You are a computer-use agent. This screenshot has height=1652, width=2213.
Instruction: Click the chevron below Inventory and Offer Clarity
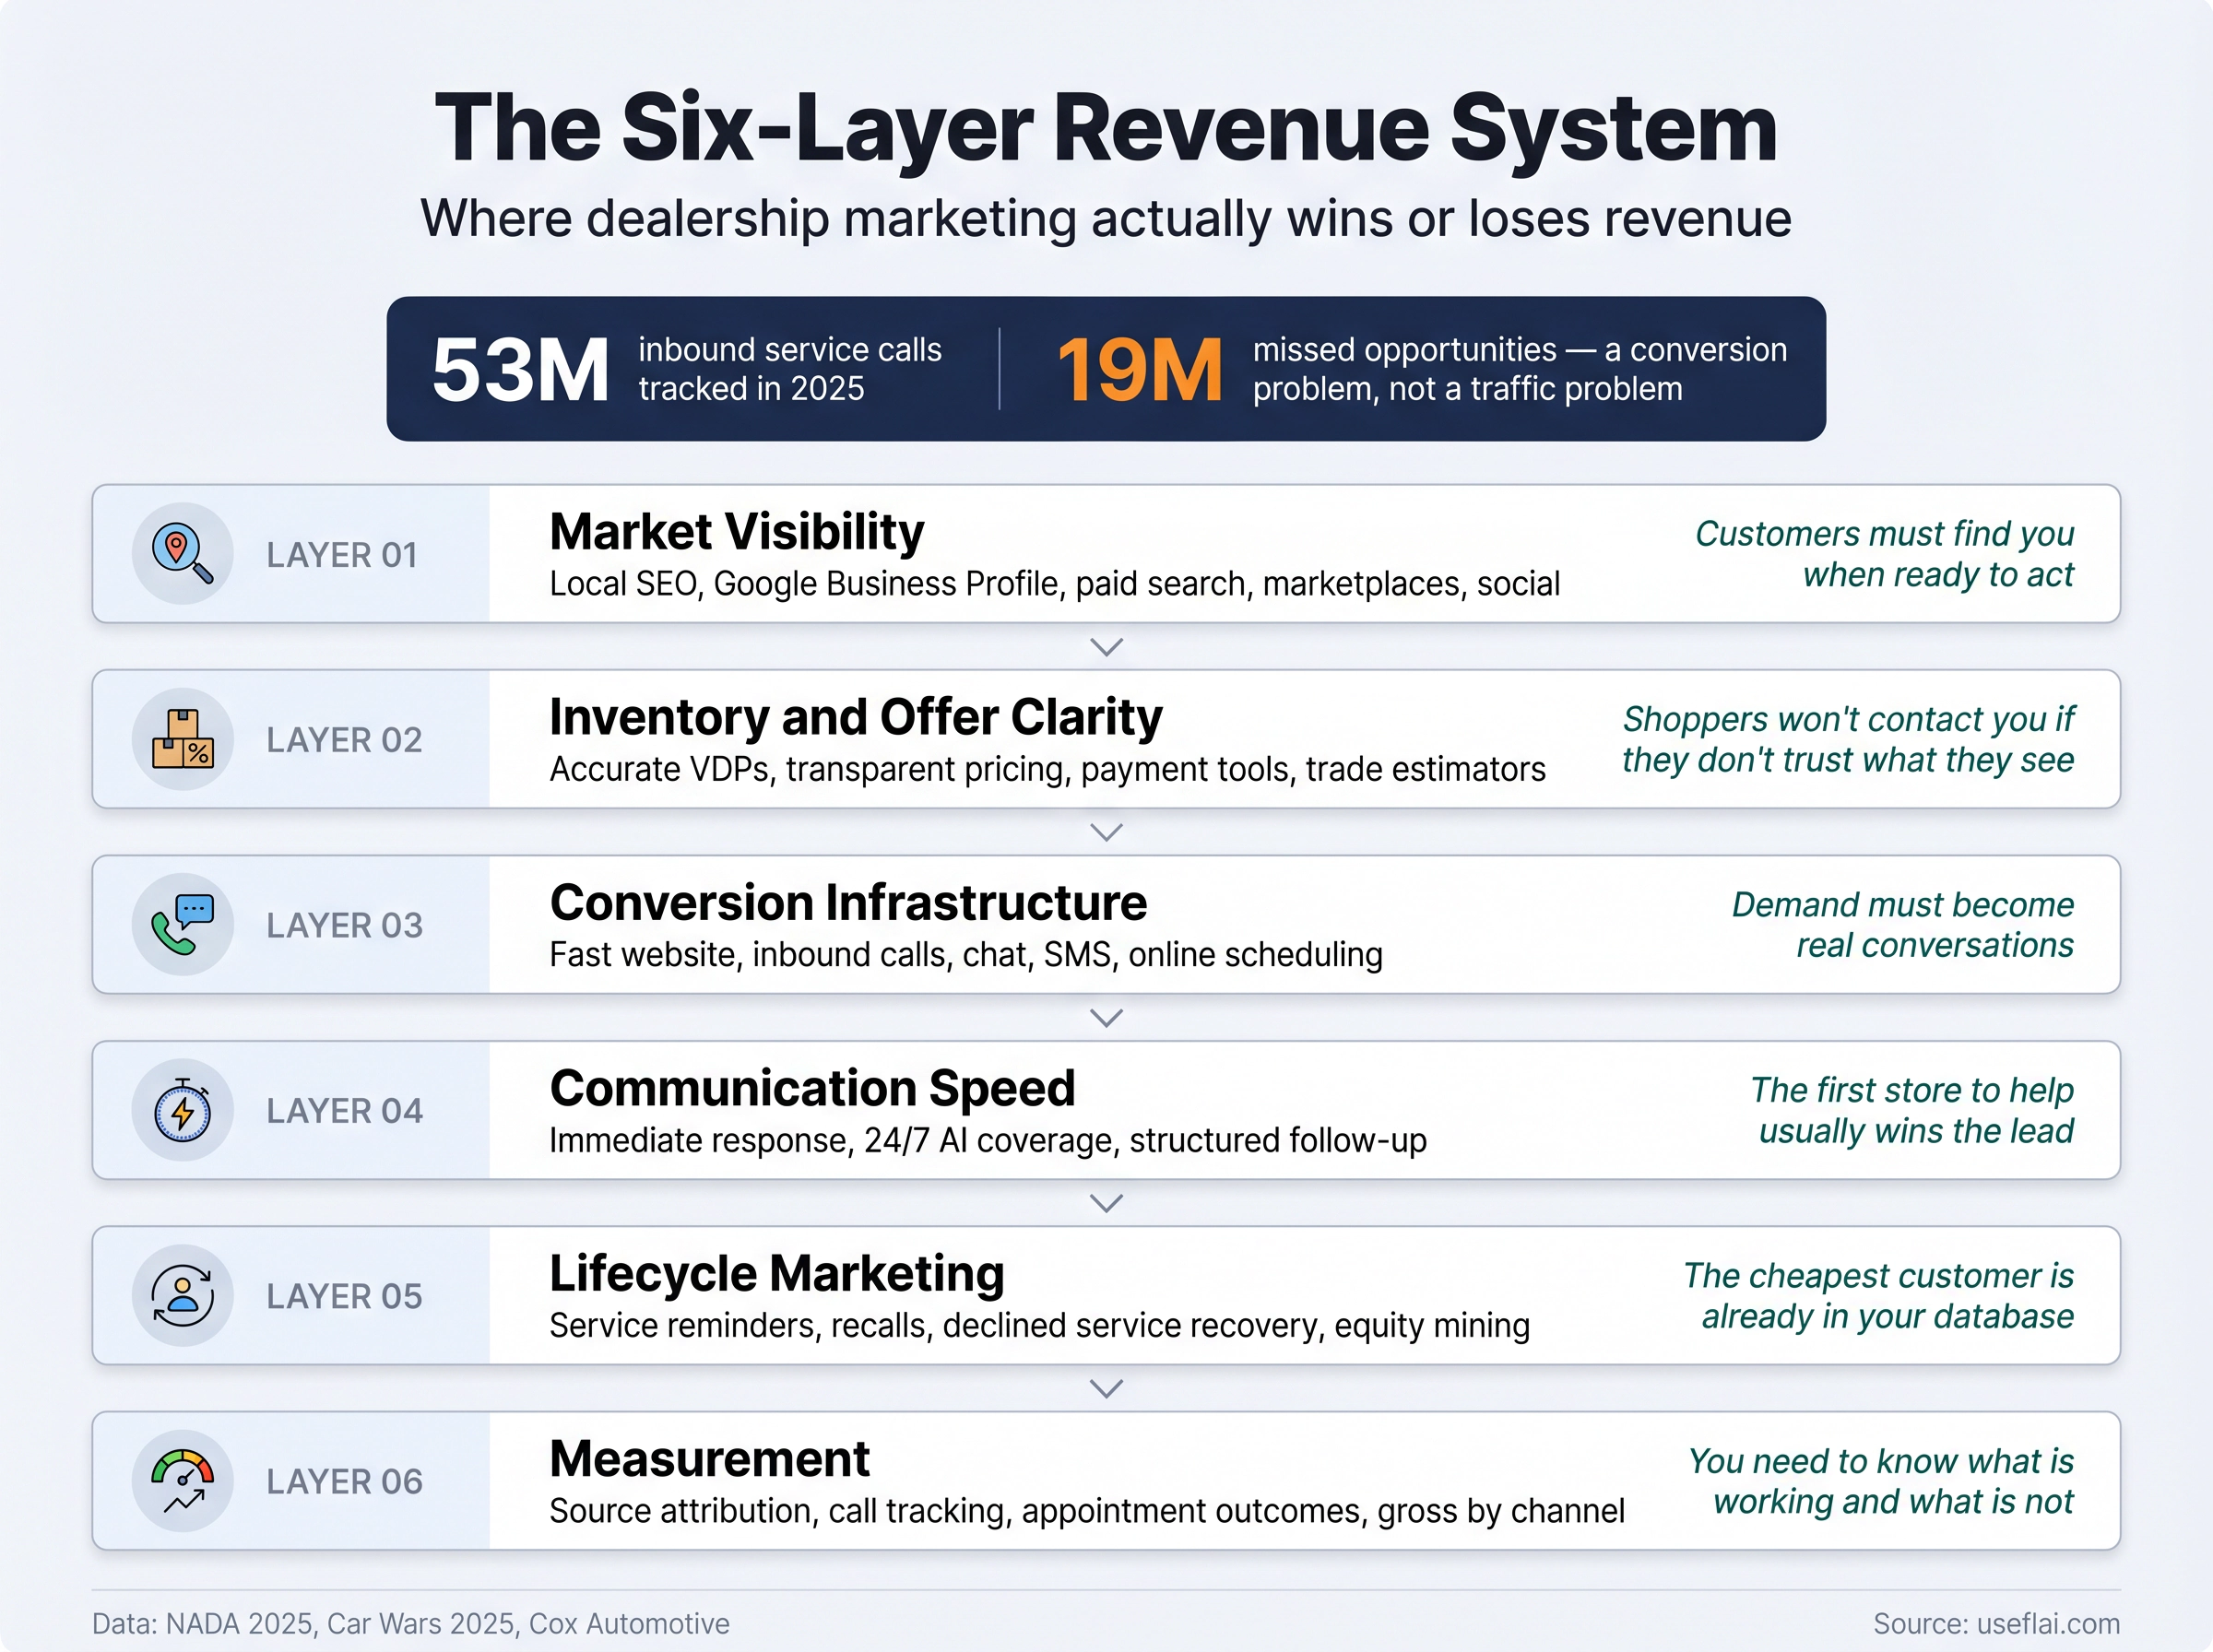1106,832
